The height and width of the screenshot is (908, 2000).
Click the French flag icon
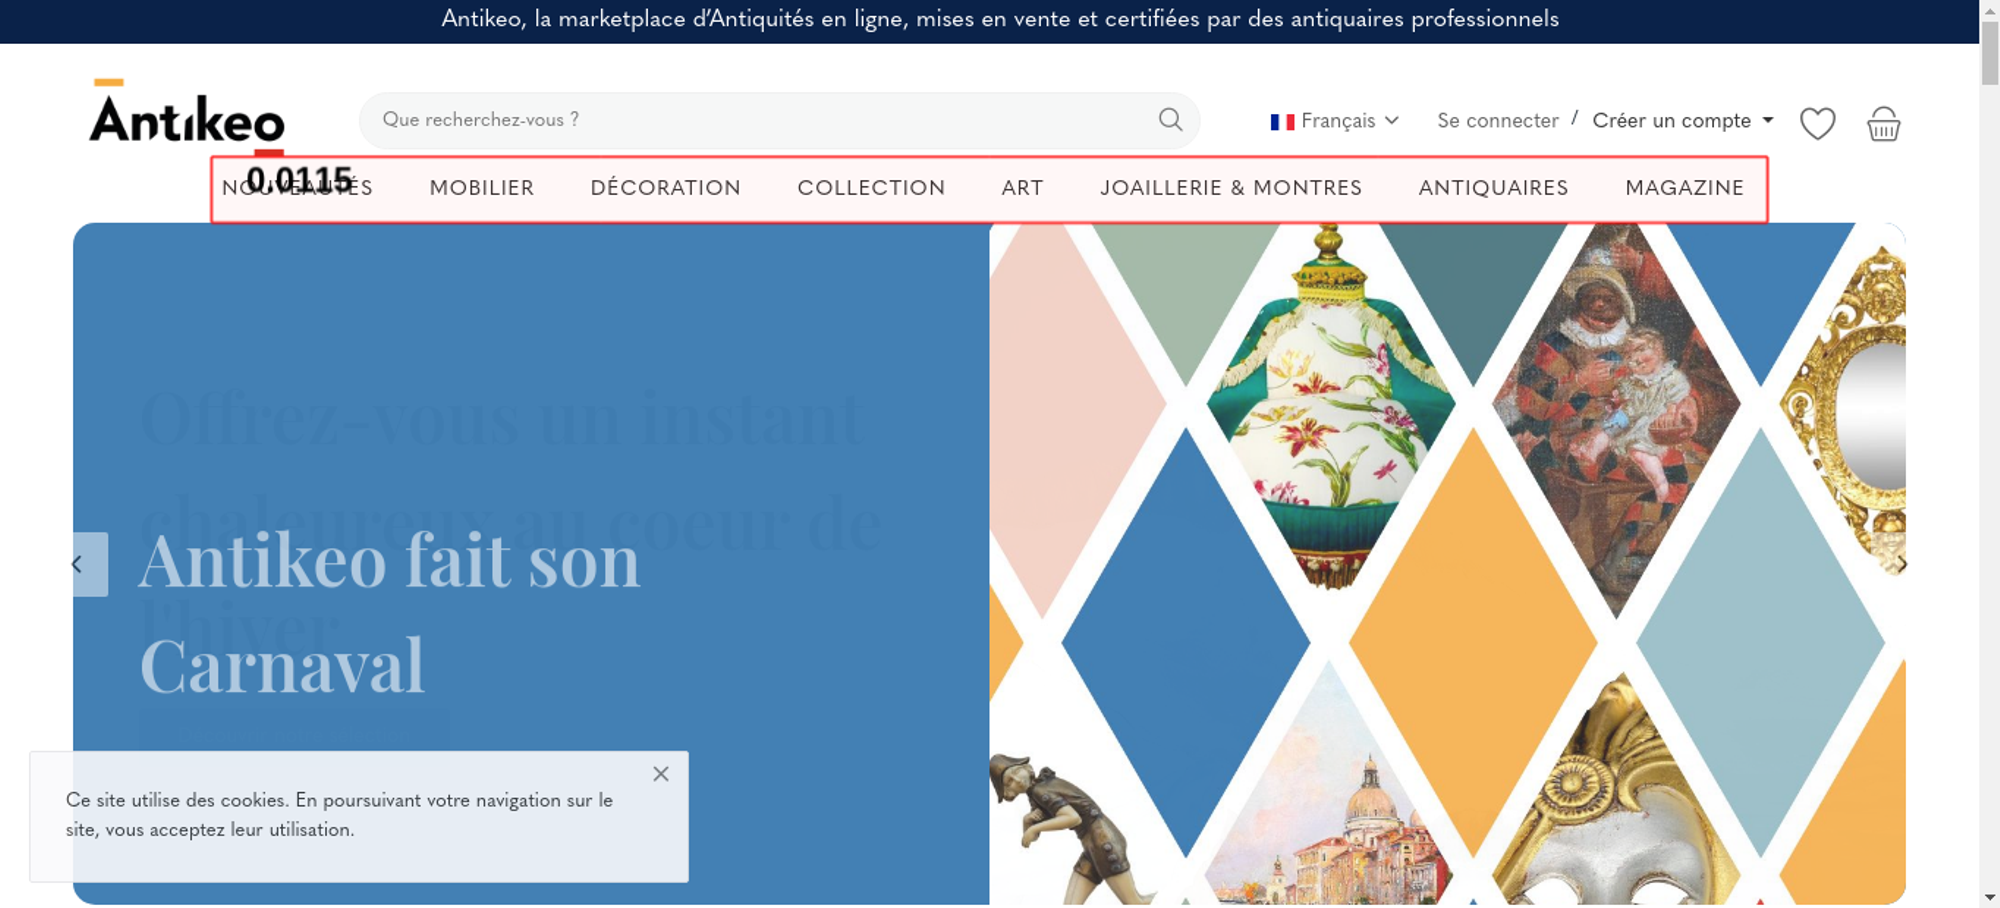coord(1282,122)
